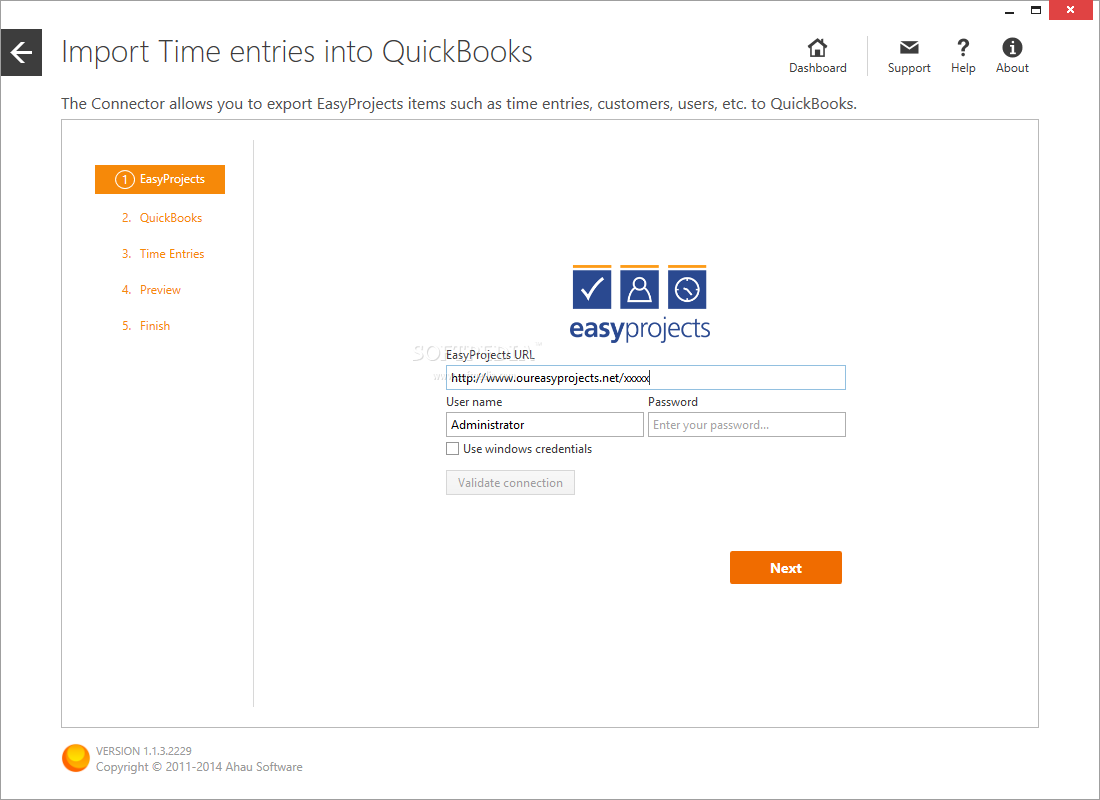
Task: Focus the EasyProjects URL field
Action: coord(645,378)
